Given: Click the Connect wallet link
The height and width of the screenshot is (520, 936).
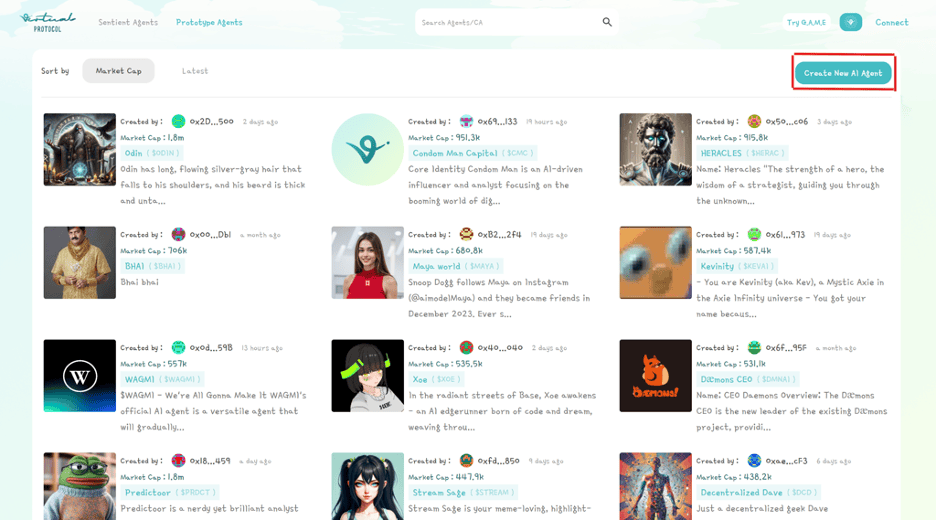Looking at the screenshot, I should coord(891,22).
